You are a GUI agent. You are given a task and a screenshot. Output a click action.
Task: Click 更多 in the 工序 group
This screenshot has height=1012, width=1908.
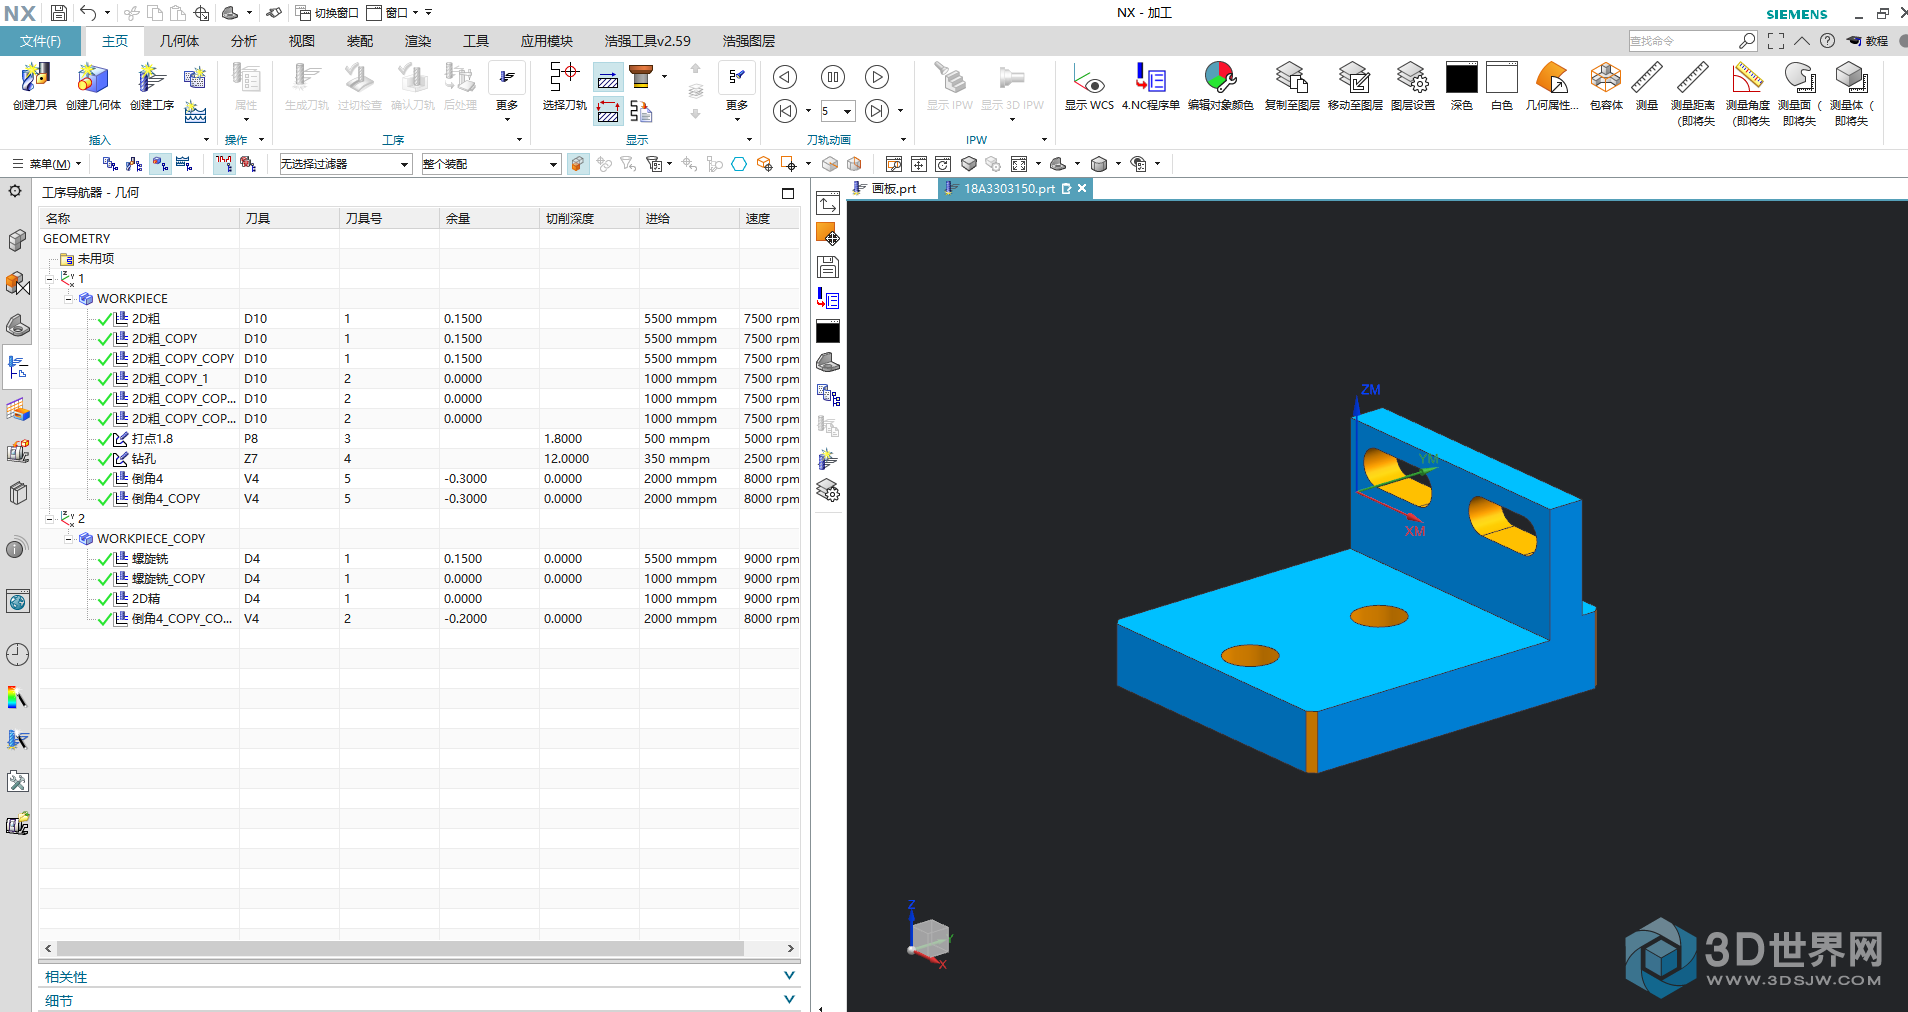[506, 90]
